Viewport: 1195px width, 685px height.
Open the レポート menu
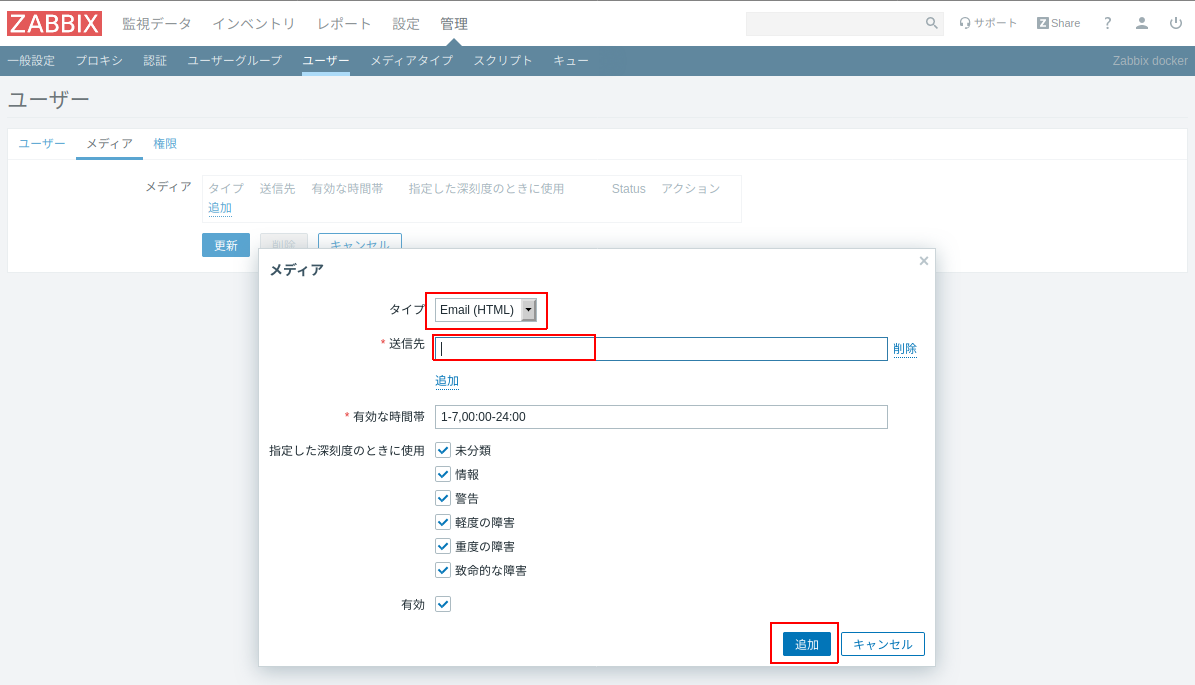click(344, 24)
